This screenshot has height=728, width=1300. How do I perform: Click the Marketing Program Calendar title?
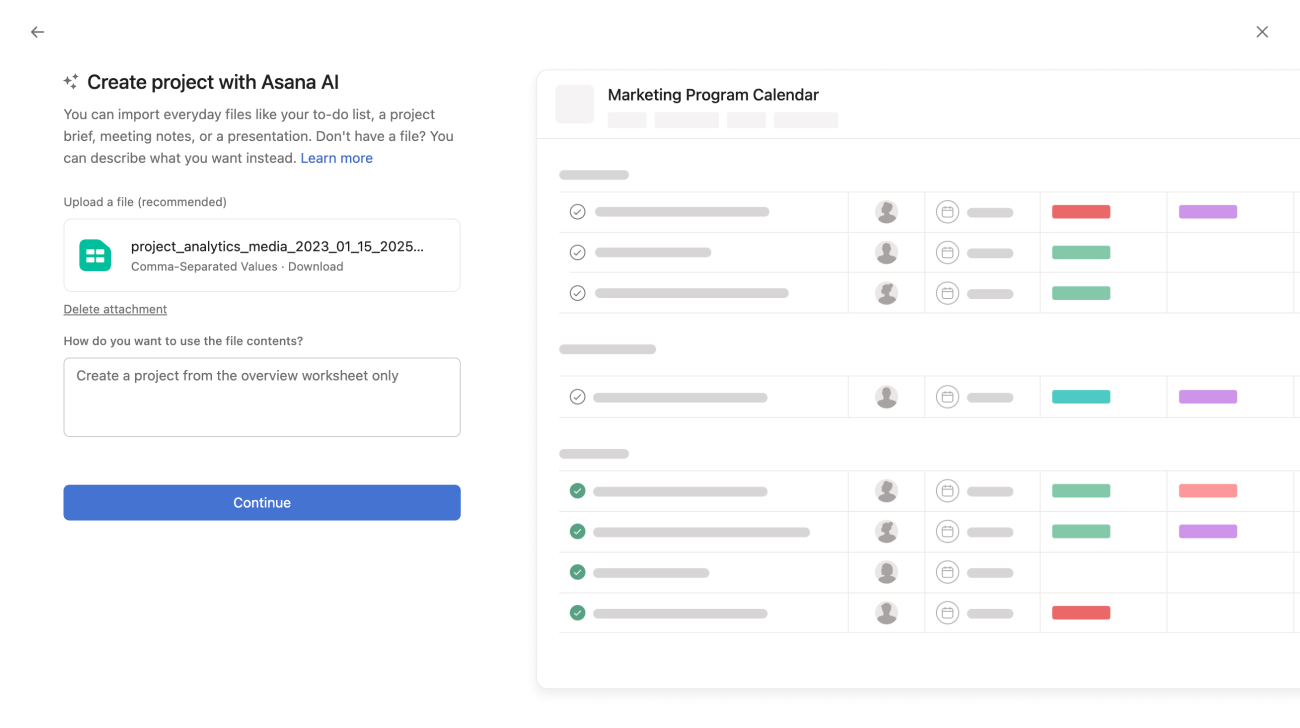(713, 95)
